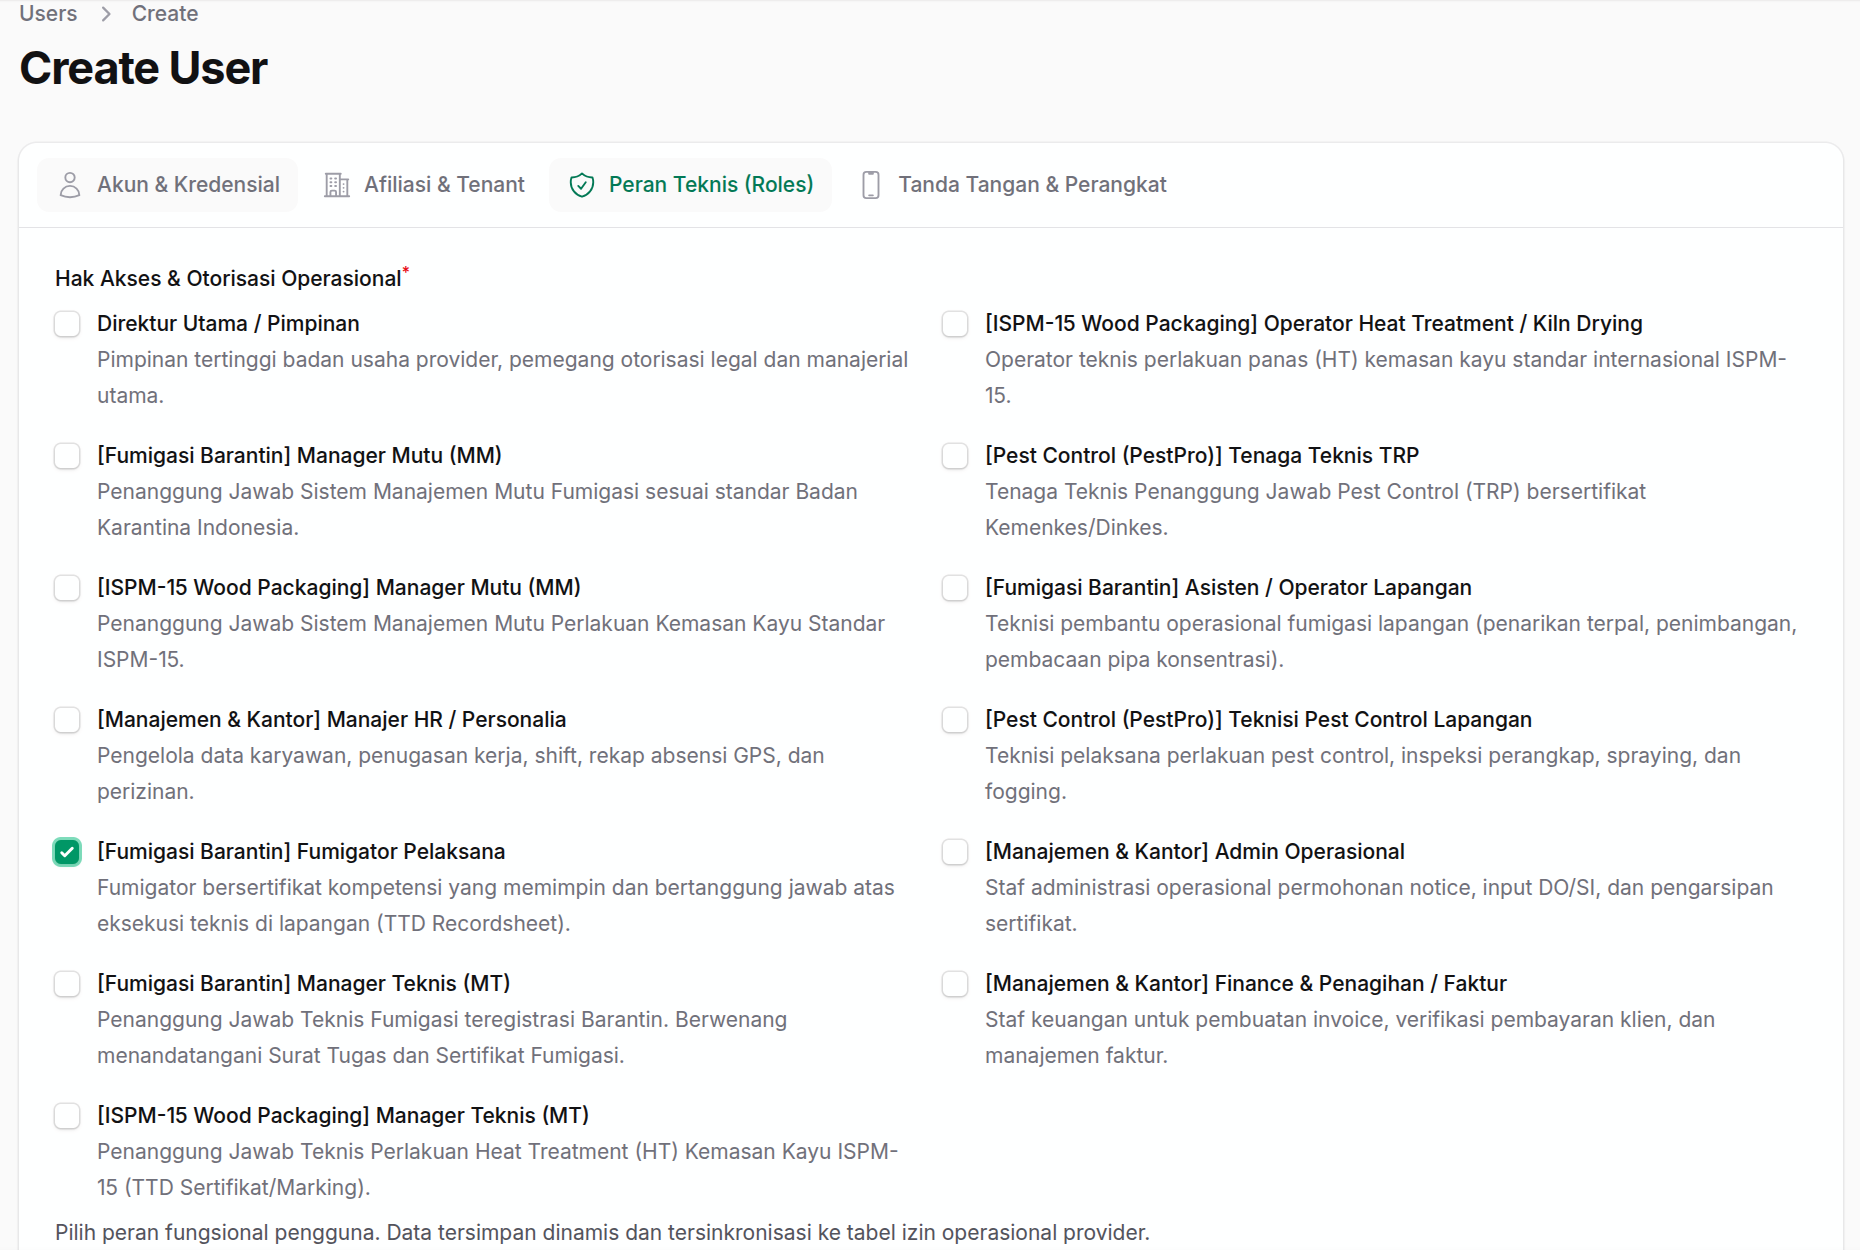The image size is (1860, 1250).
Task: Select the Finance & Penagihan / Faktur checkbox
Action: (x=955, y=984)
